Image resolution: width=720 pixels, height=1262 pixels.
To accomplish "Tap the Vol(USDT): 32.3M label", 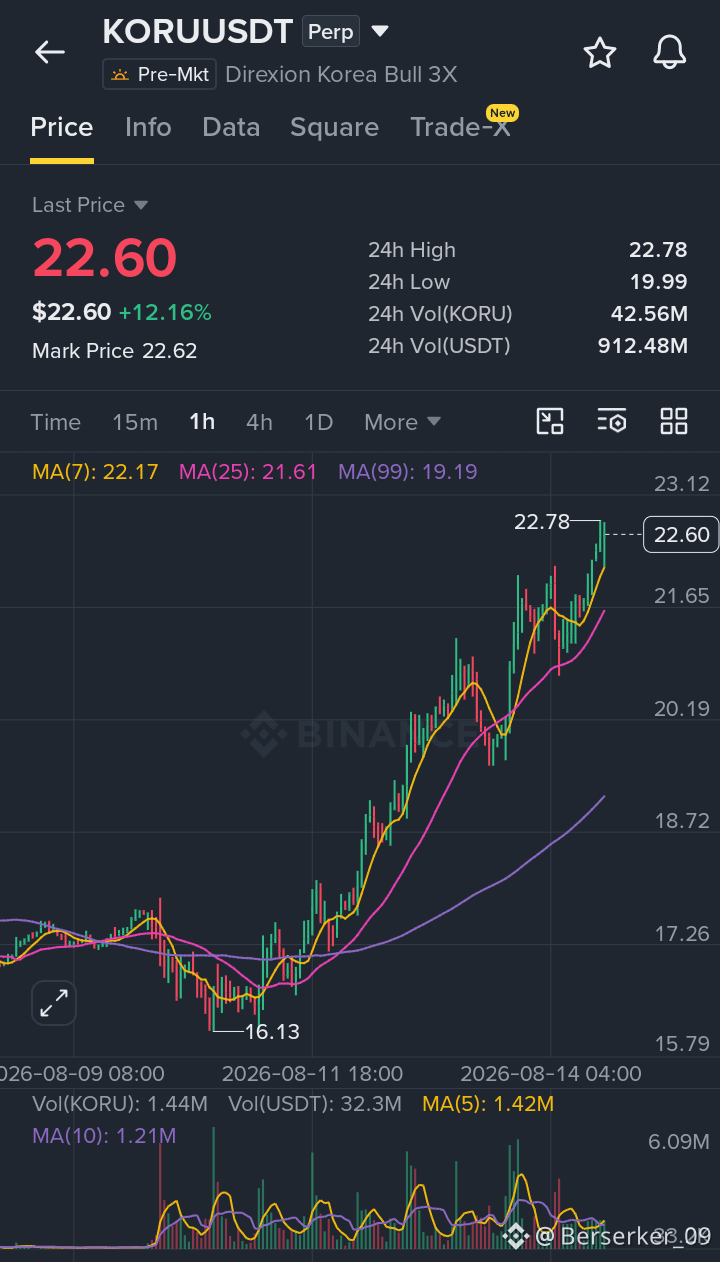I will (x=315, y=1104).
